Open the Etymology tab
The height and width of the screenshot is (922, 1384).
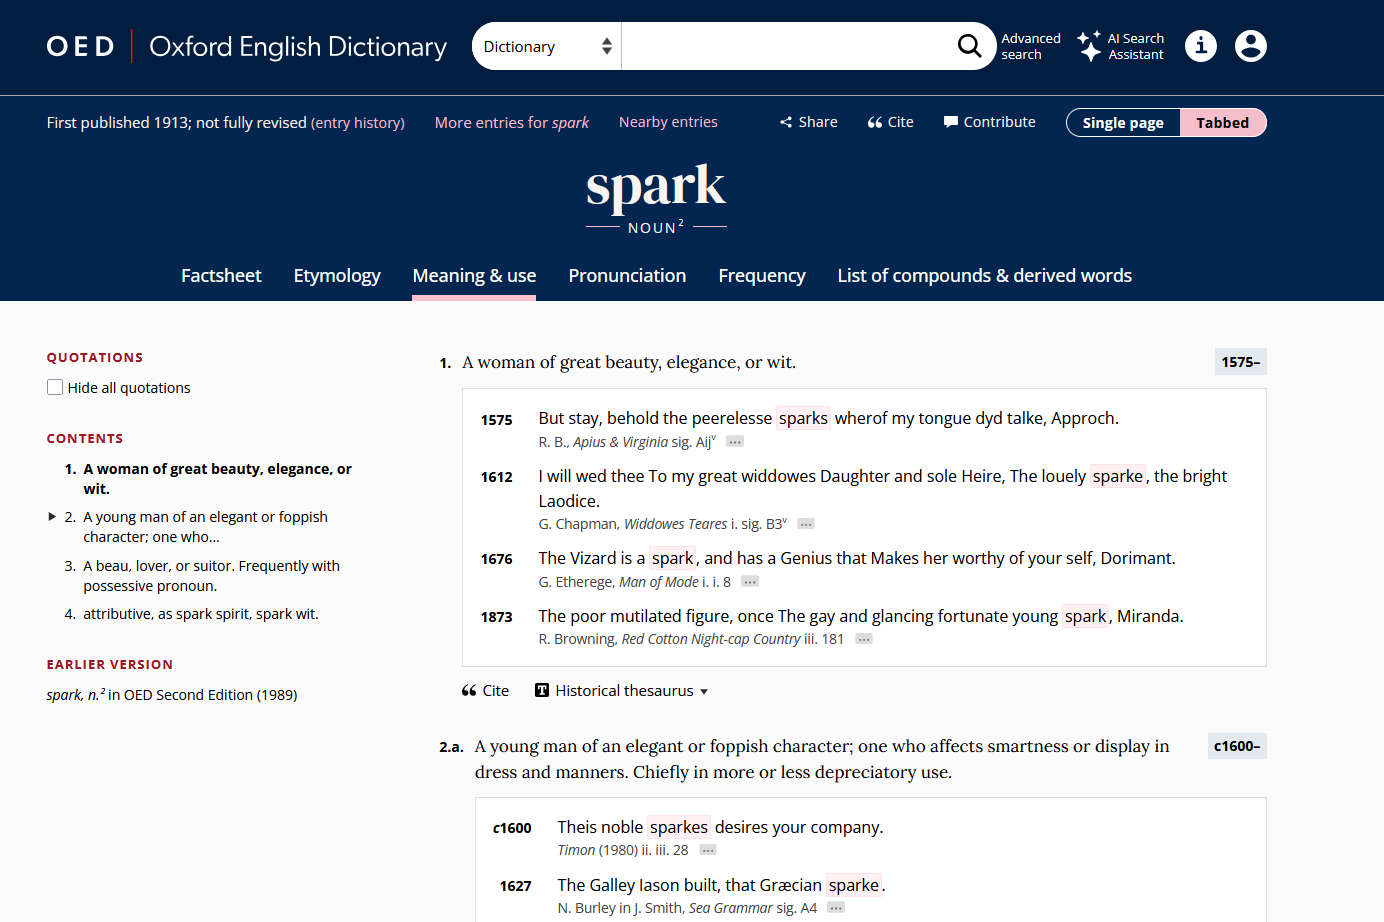(337, 276)
